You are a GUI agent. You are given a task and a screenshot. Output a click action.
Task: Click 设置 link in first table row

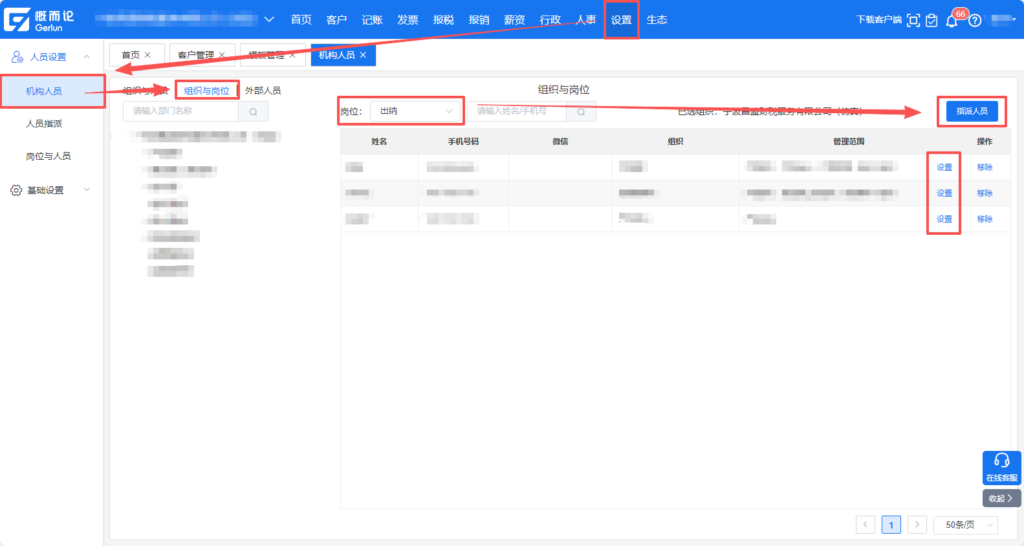coord(944,167)
